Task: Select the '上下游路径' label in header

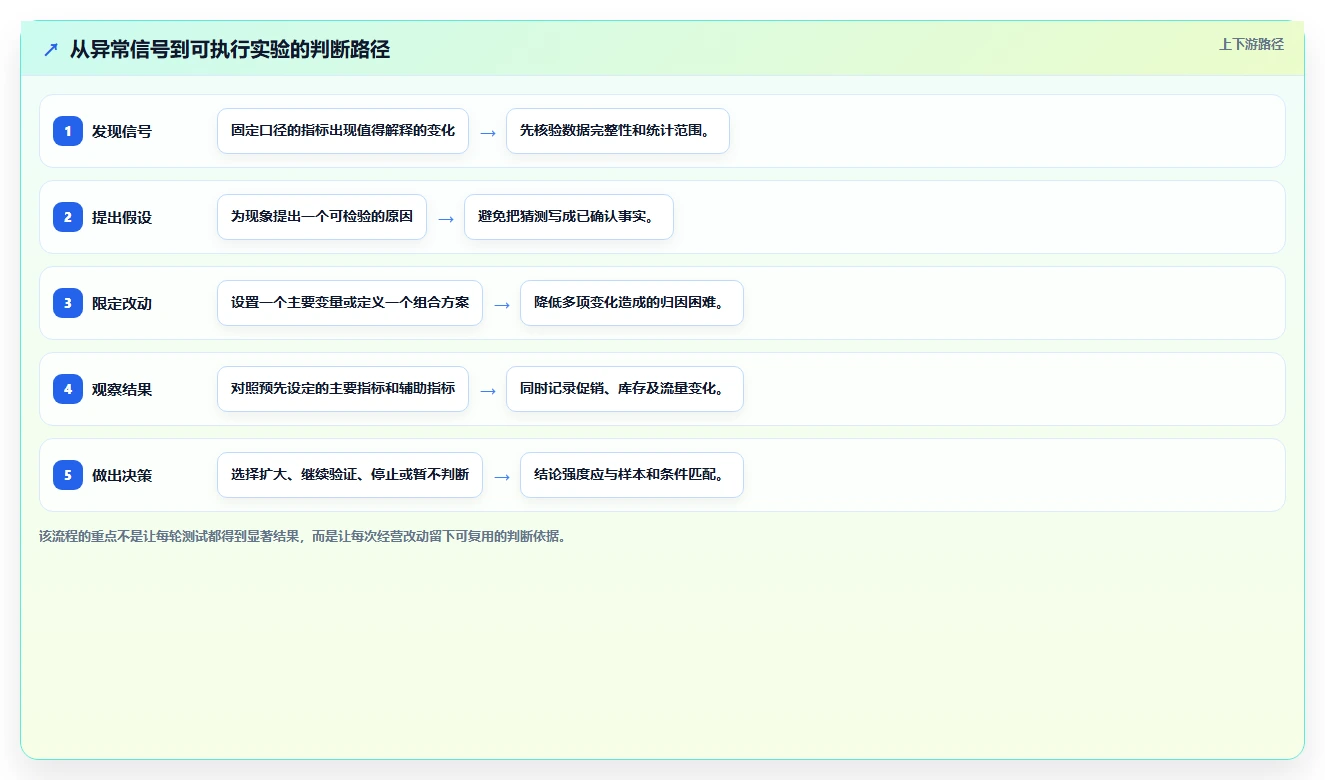Action: pyautogui.click(x=1251, y=44)
